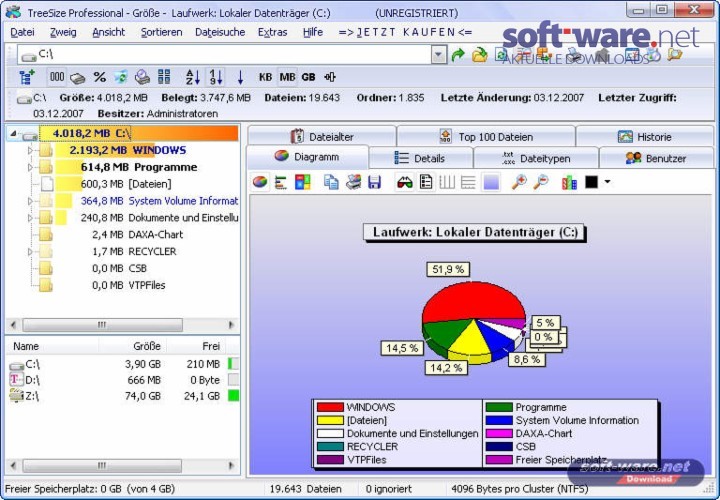The height and width of the screenshot is (500, 720).
Task: Click the select folder icon with green arrow
Action: click(x=479, y=55)
